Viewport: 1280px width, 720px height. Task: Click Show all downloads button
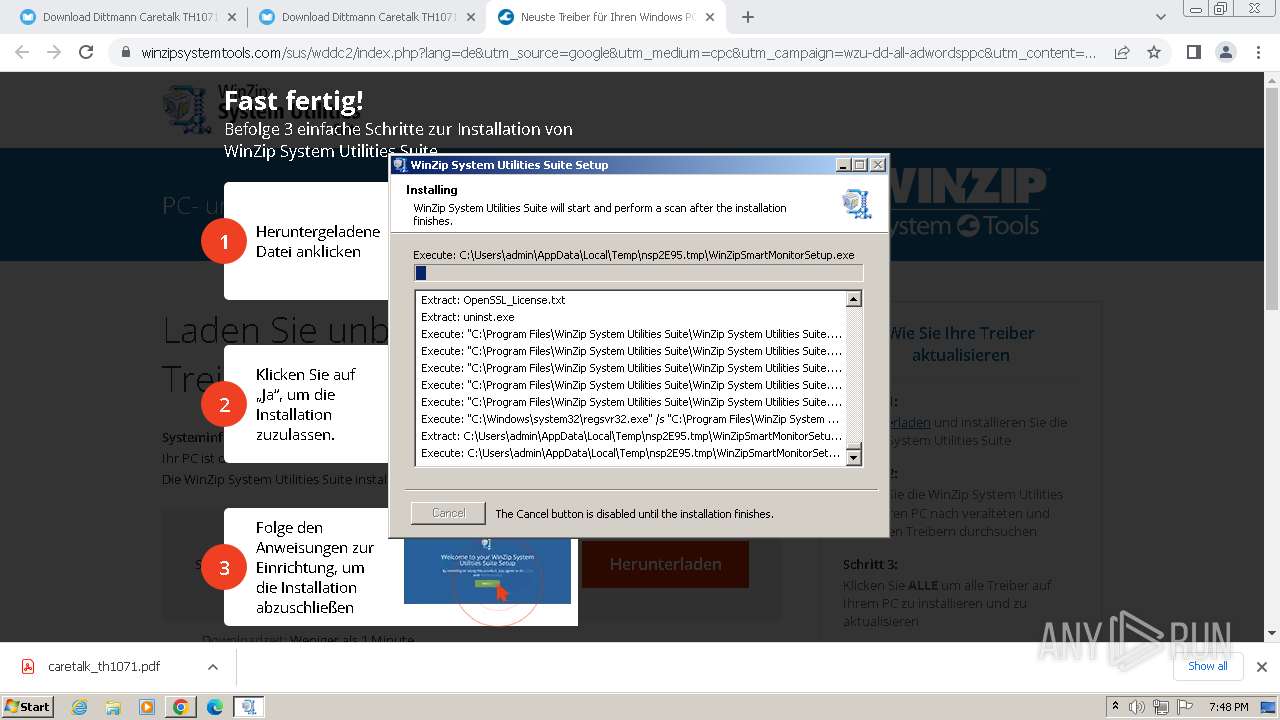[1208, 666]
